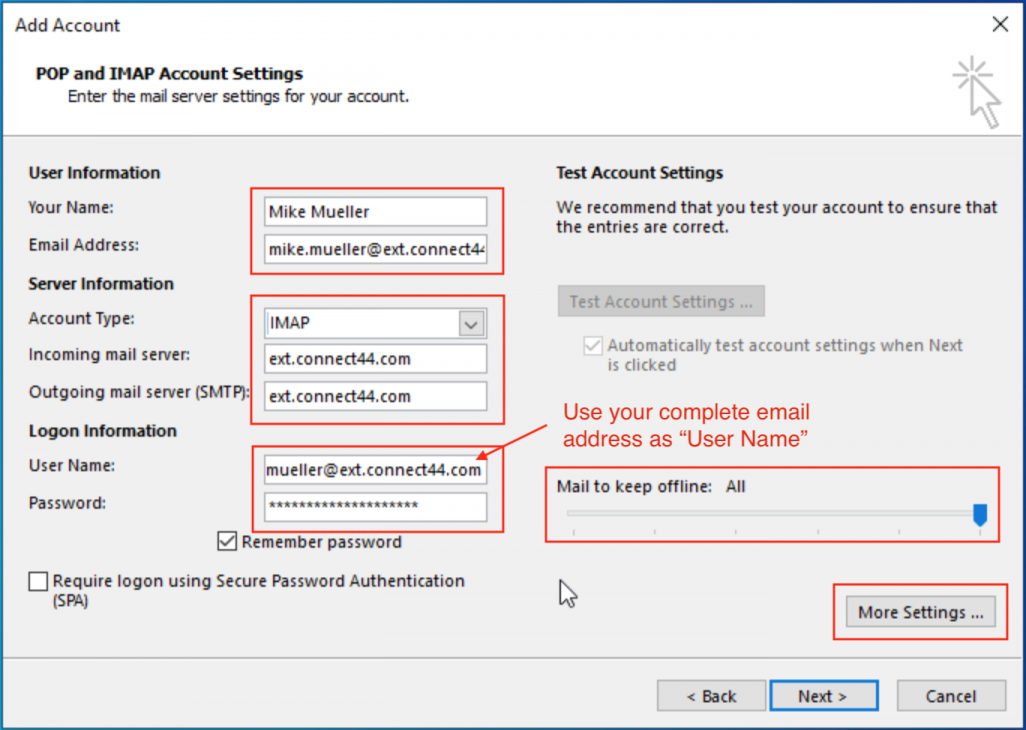1026x730 pixels.
Task: Select the Incoming mail server field
Action: click(x=375, y=359)
